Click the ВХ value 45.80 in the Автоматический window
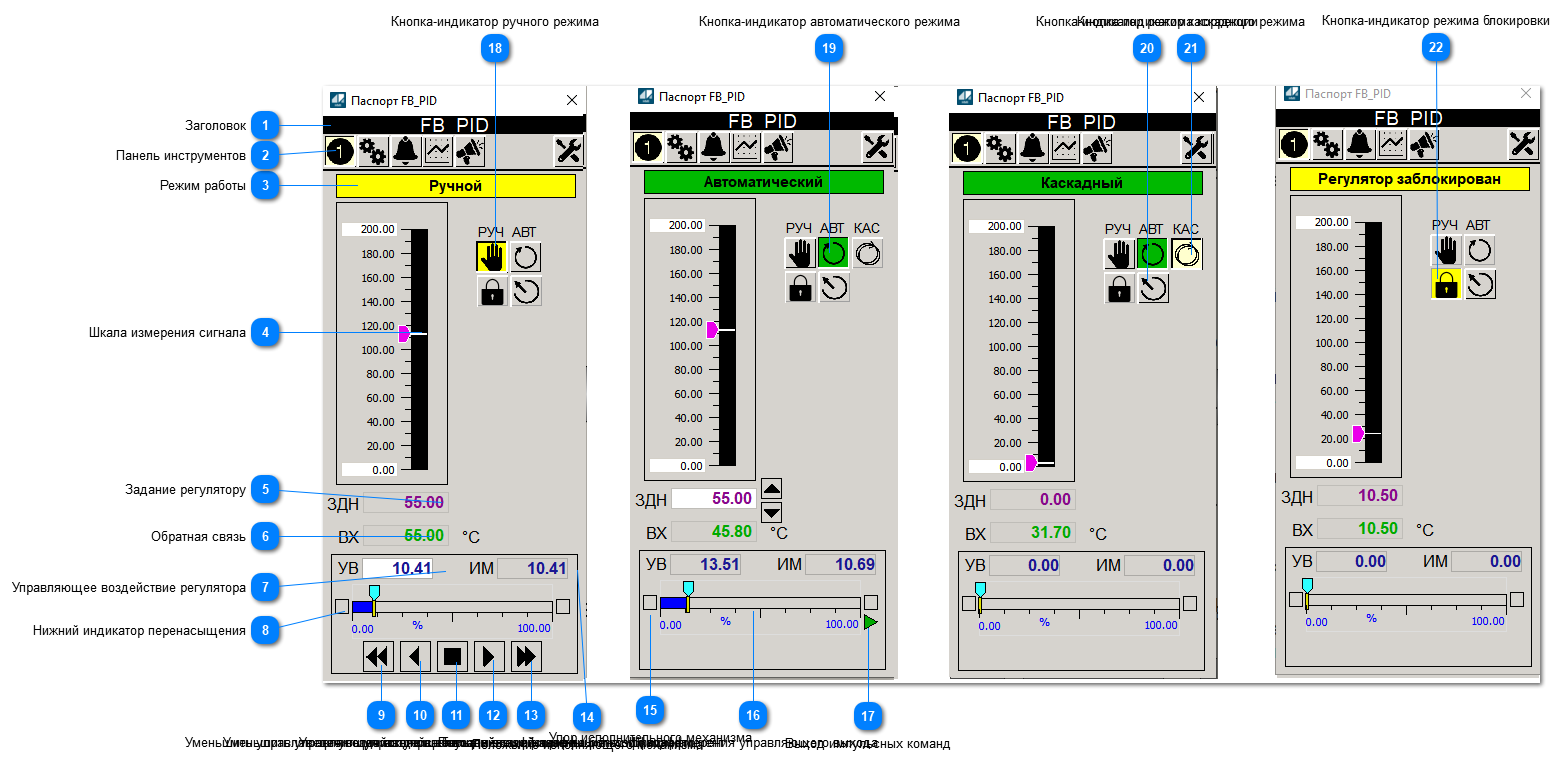The image size is (1566, 768). (x=714, y=532)
